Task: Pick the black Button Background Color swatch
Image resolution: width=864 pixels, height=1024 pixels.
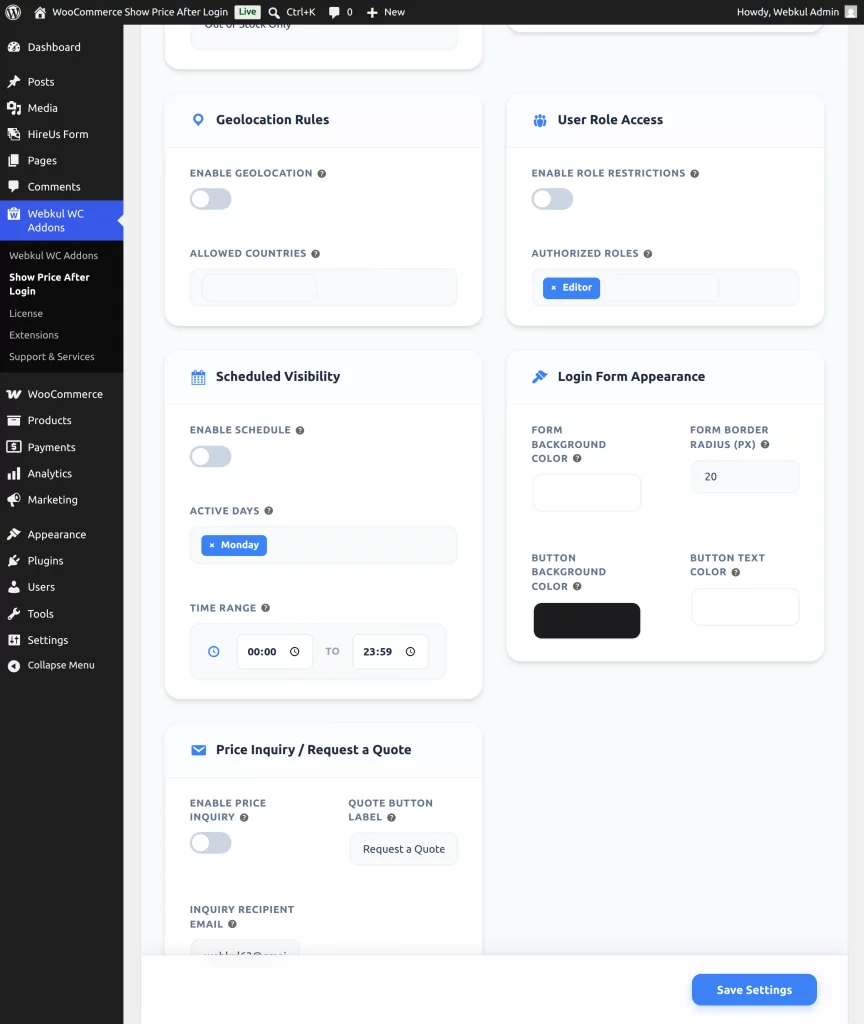Action: [586, 620]
